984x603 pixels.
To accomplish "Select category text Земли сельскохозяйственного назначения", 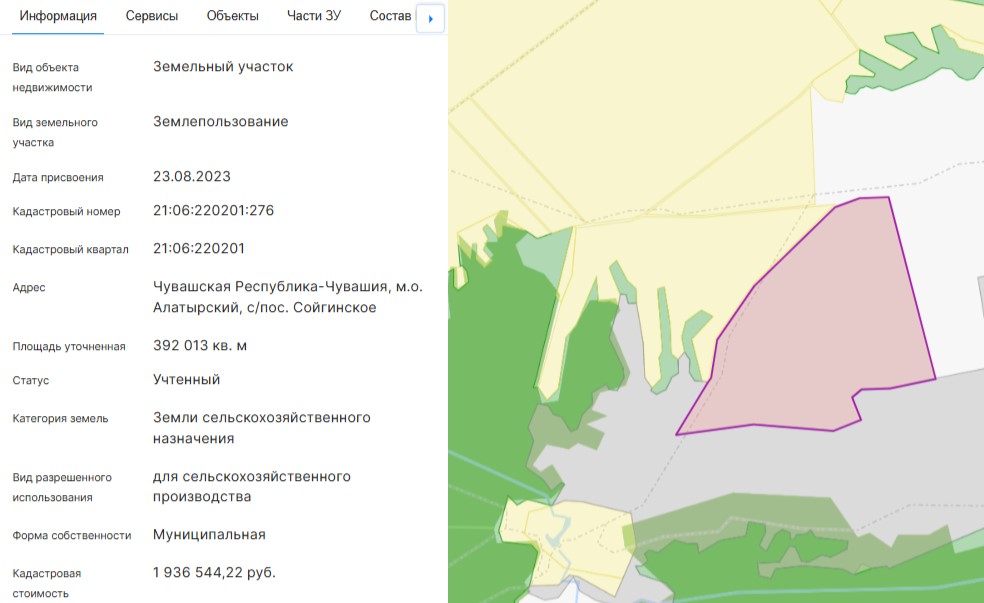I will [262, 428].
